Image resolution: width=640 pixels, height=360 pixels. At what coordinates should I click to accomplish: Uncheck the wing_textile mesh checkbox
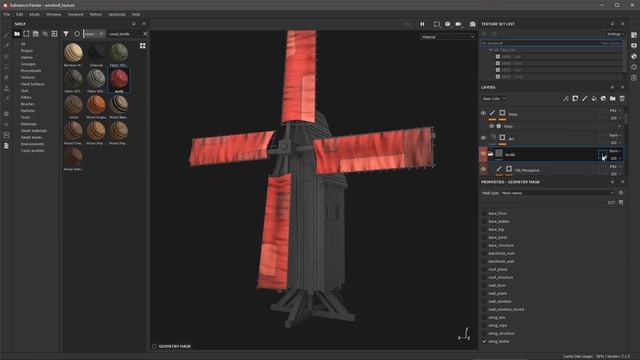[x=484, y=341]
